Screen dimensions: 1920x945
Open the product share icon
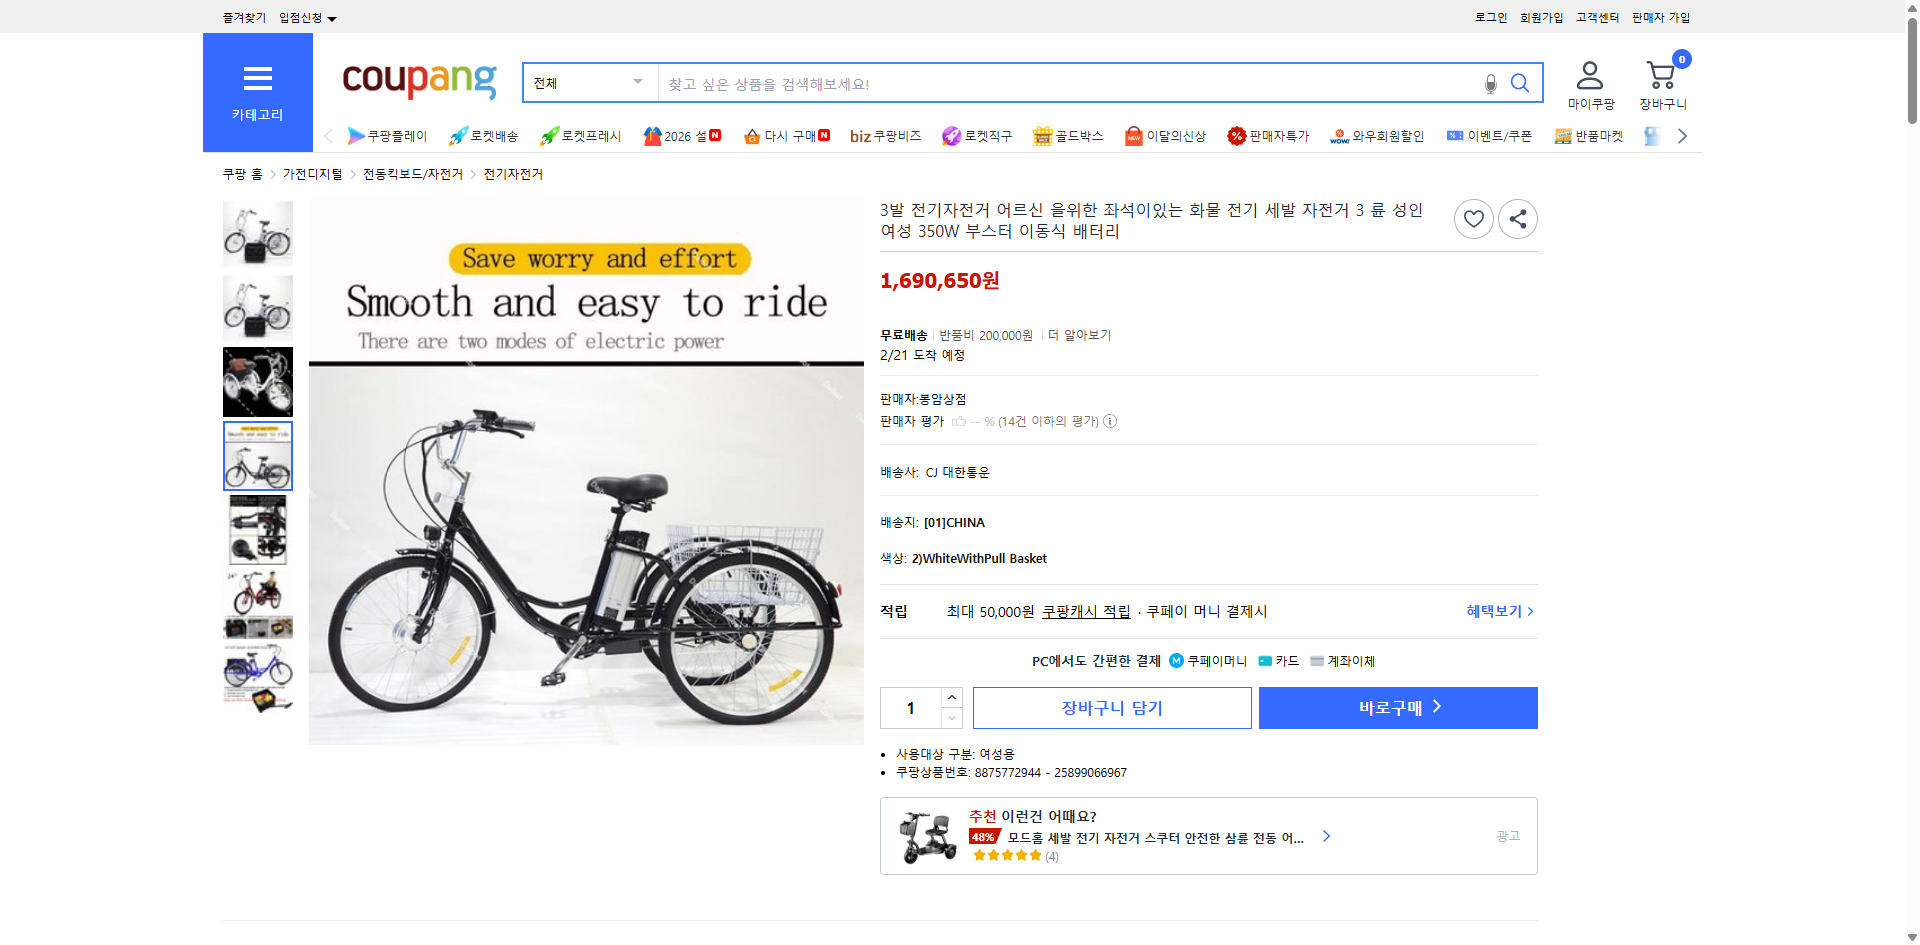tap(1517, 218)
